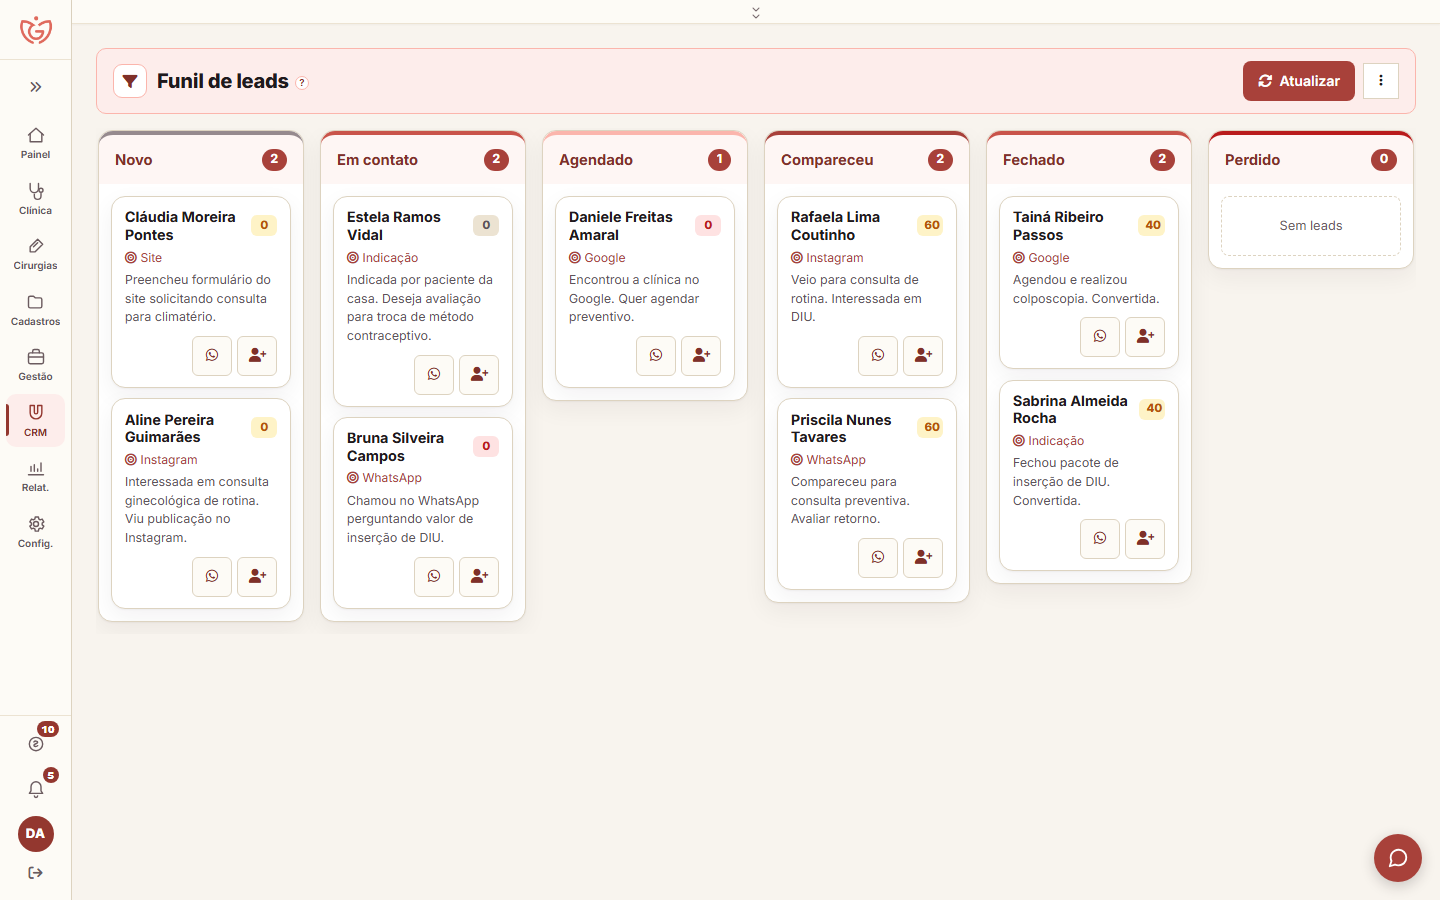The width and height of the screenshot is (1440, 900).
Task: Log out using the exit icon
Action: point(36,873)
